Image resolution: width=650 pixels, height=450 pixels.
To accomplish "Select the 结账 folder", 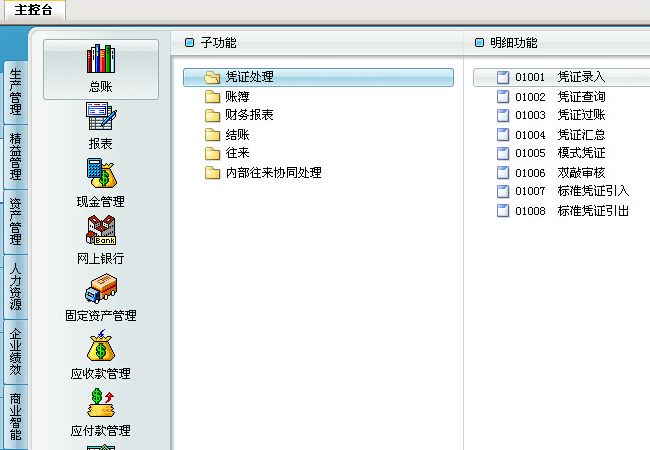I will 227,135.
